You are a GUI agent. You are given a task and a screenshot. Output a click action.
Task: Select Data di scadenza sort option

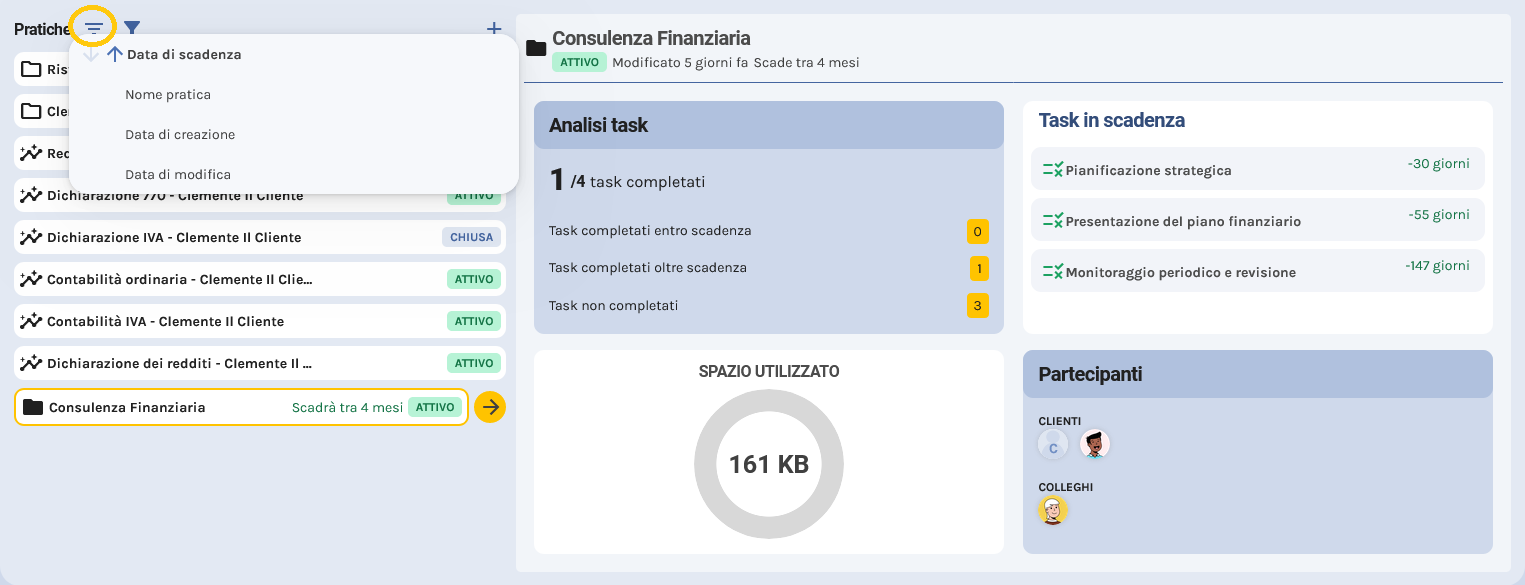point(184,55)
